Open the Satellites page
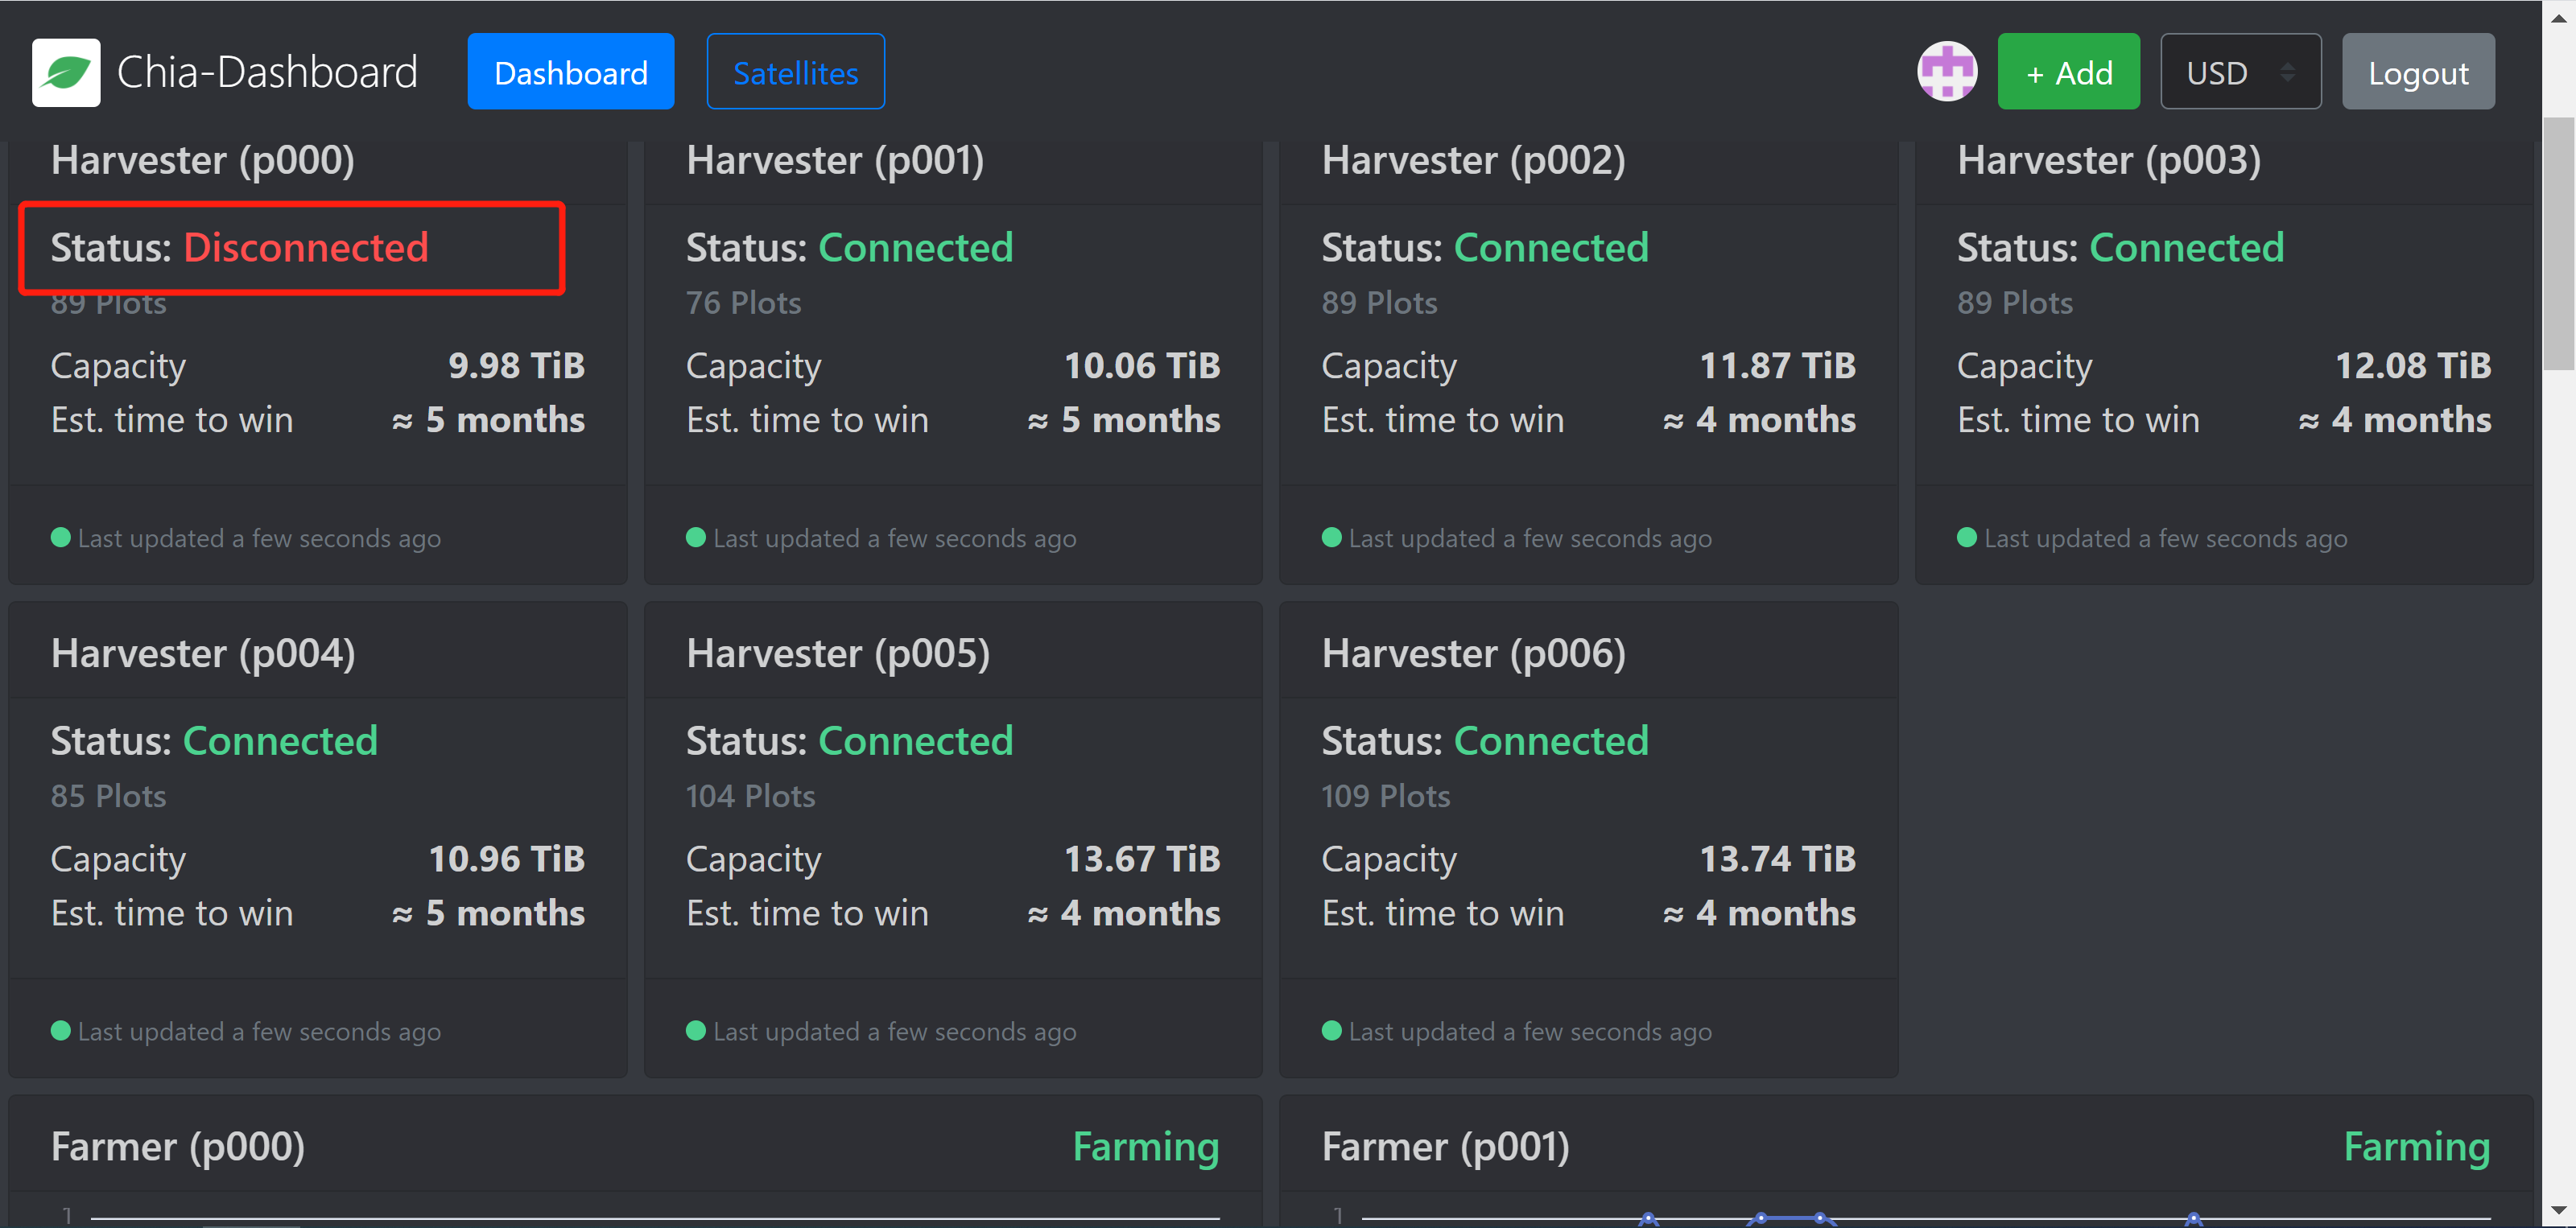2576x1228 pixels. click(795, 71)
